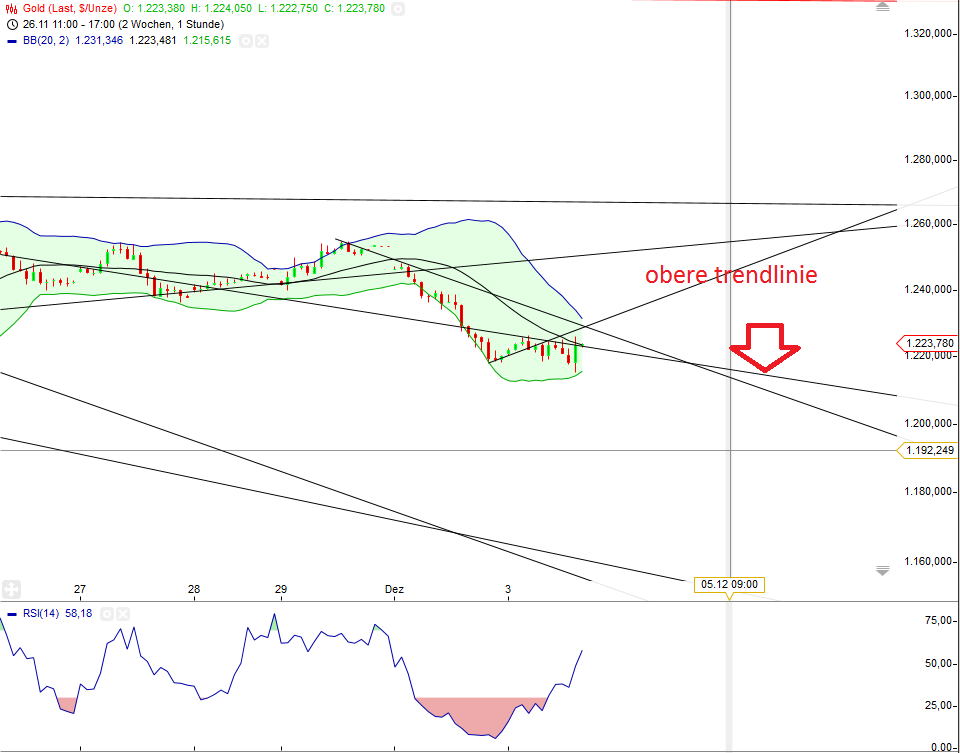Click the Dez label on the time axis

tap(394, 590)
